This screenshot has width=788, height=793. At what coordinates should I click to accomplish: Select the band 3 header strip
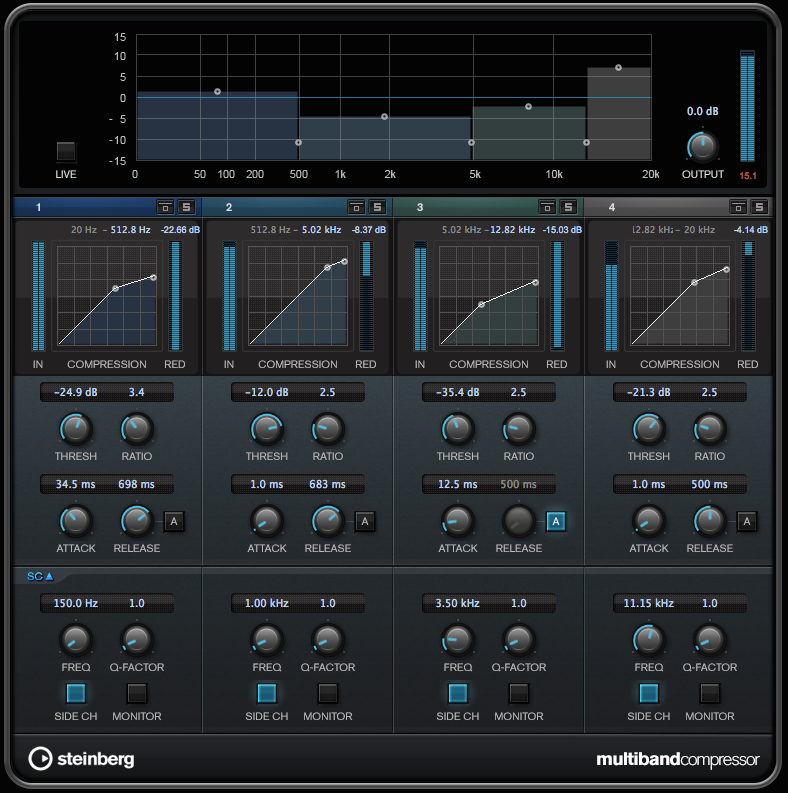[488, 207]
